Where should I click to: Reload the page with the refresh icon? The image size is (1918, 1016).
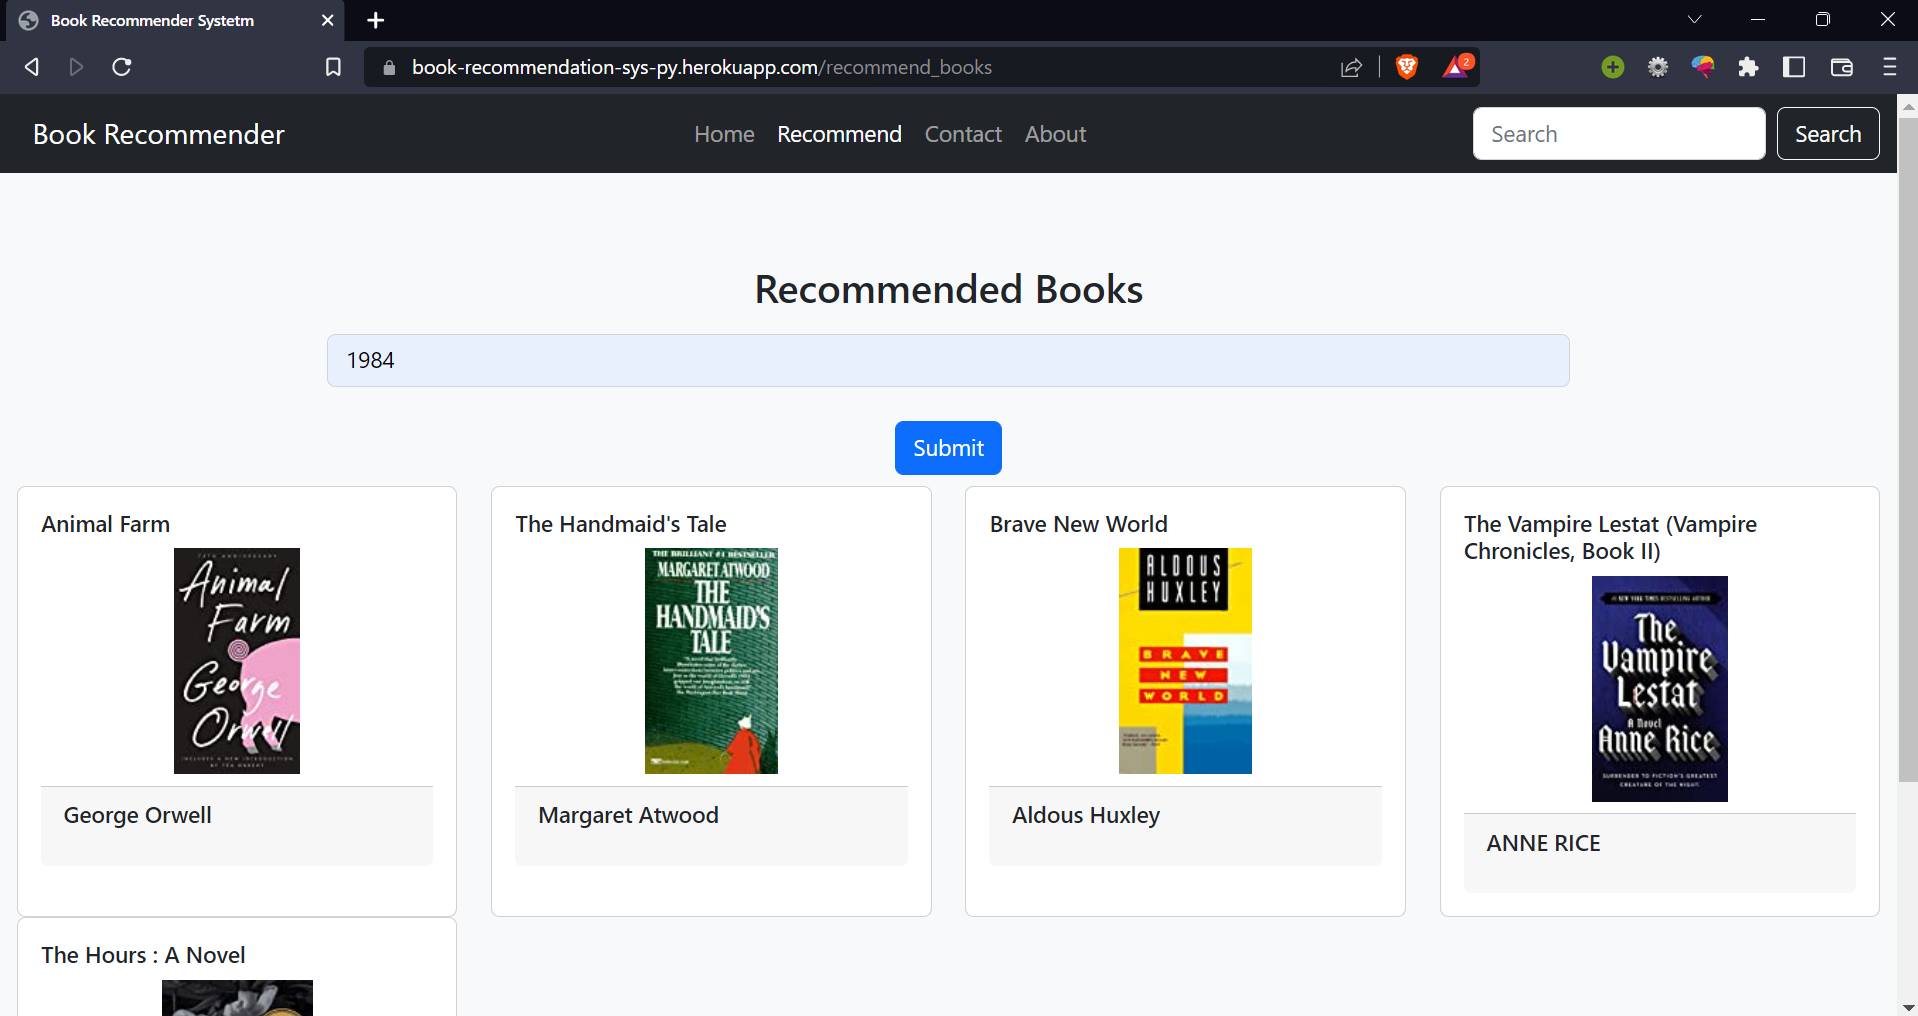click(x=122, y=67)
